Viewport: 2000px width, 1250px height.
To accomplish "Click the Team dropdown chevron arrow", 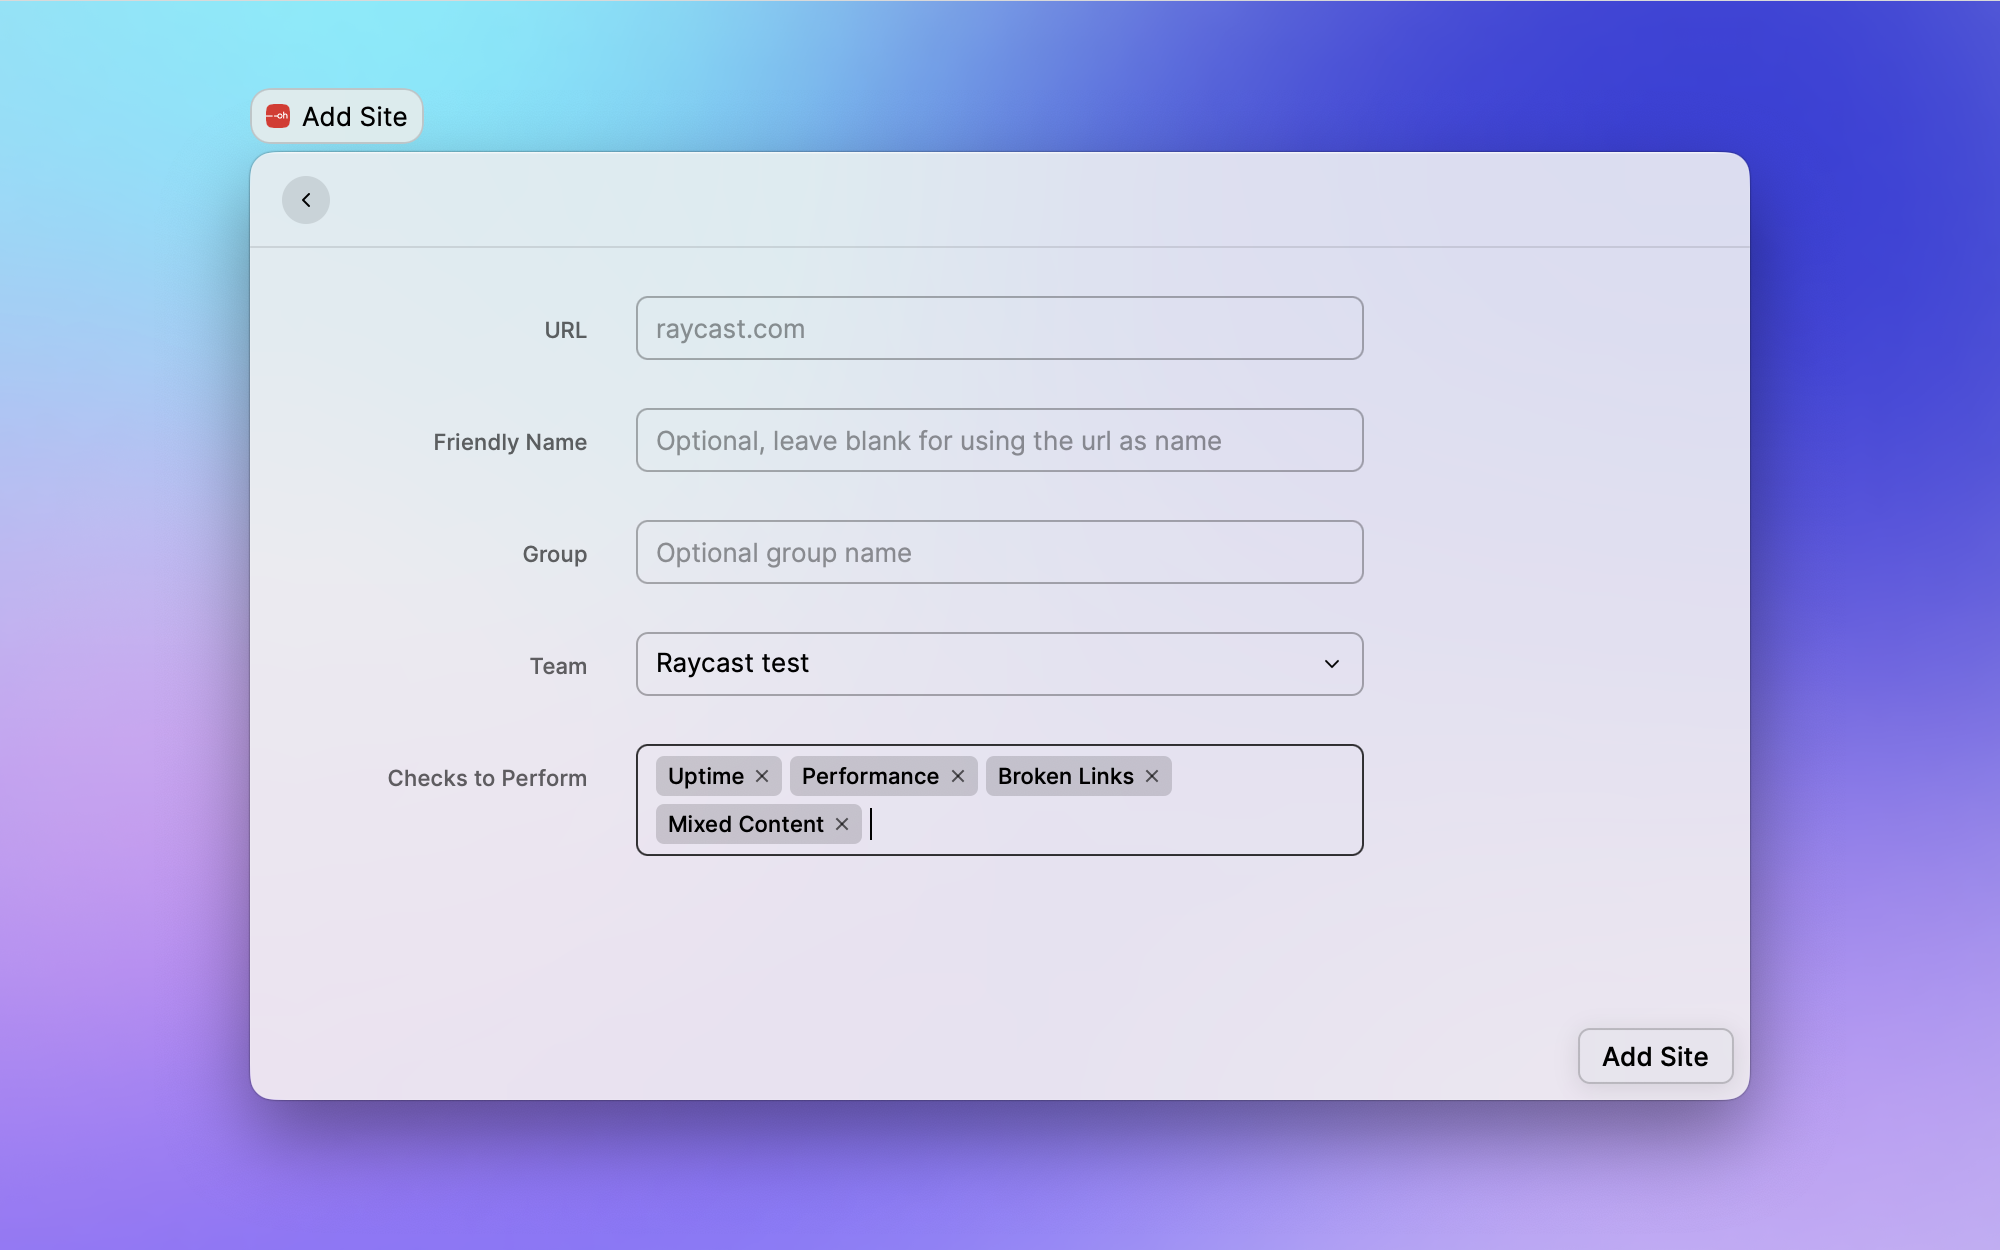I will tap(1330, 664).
